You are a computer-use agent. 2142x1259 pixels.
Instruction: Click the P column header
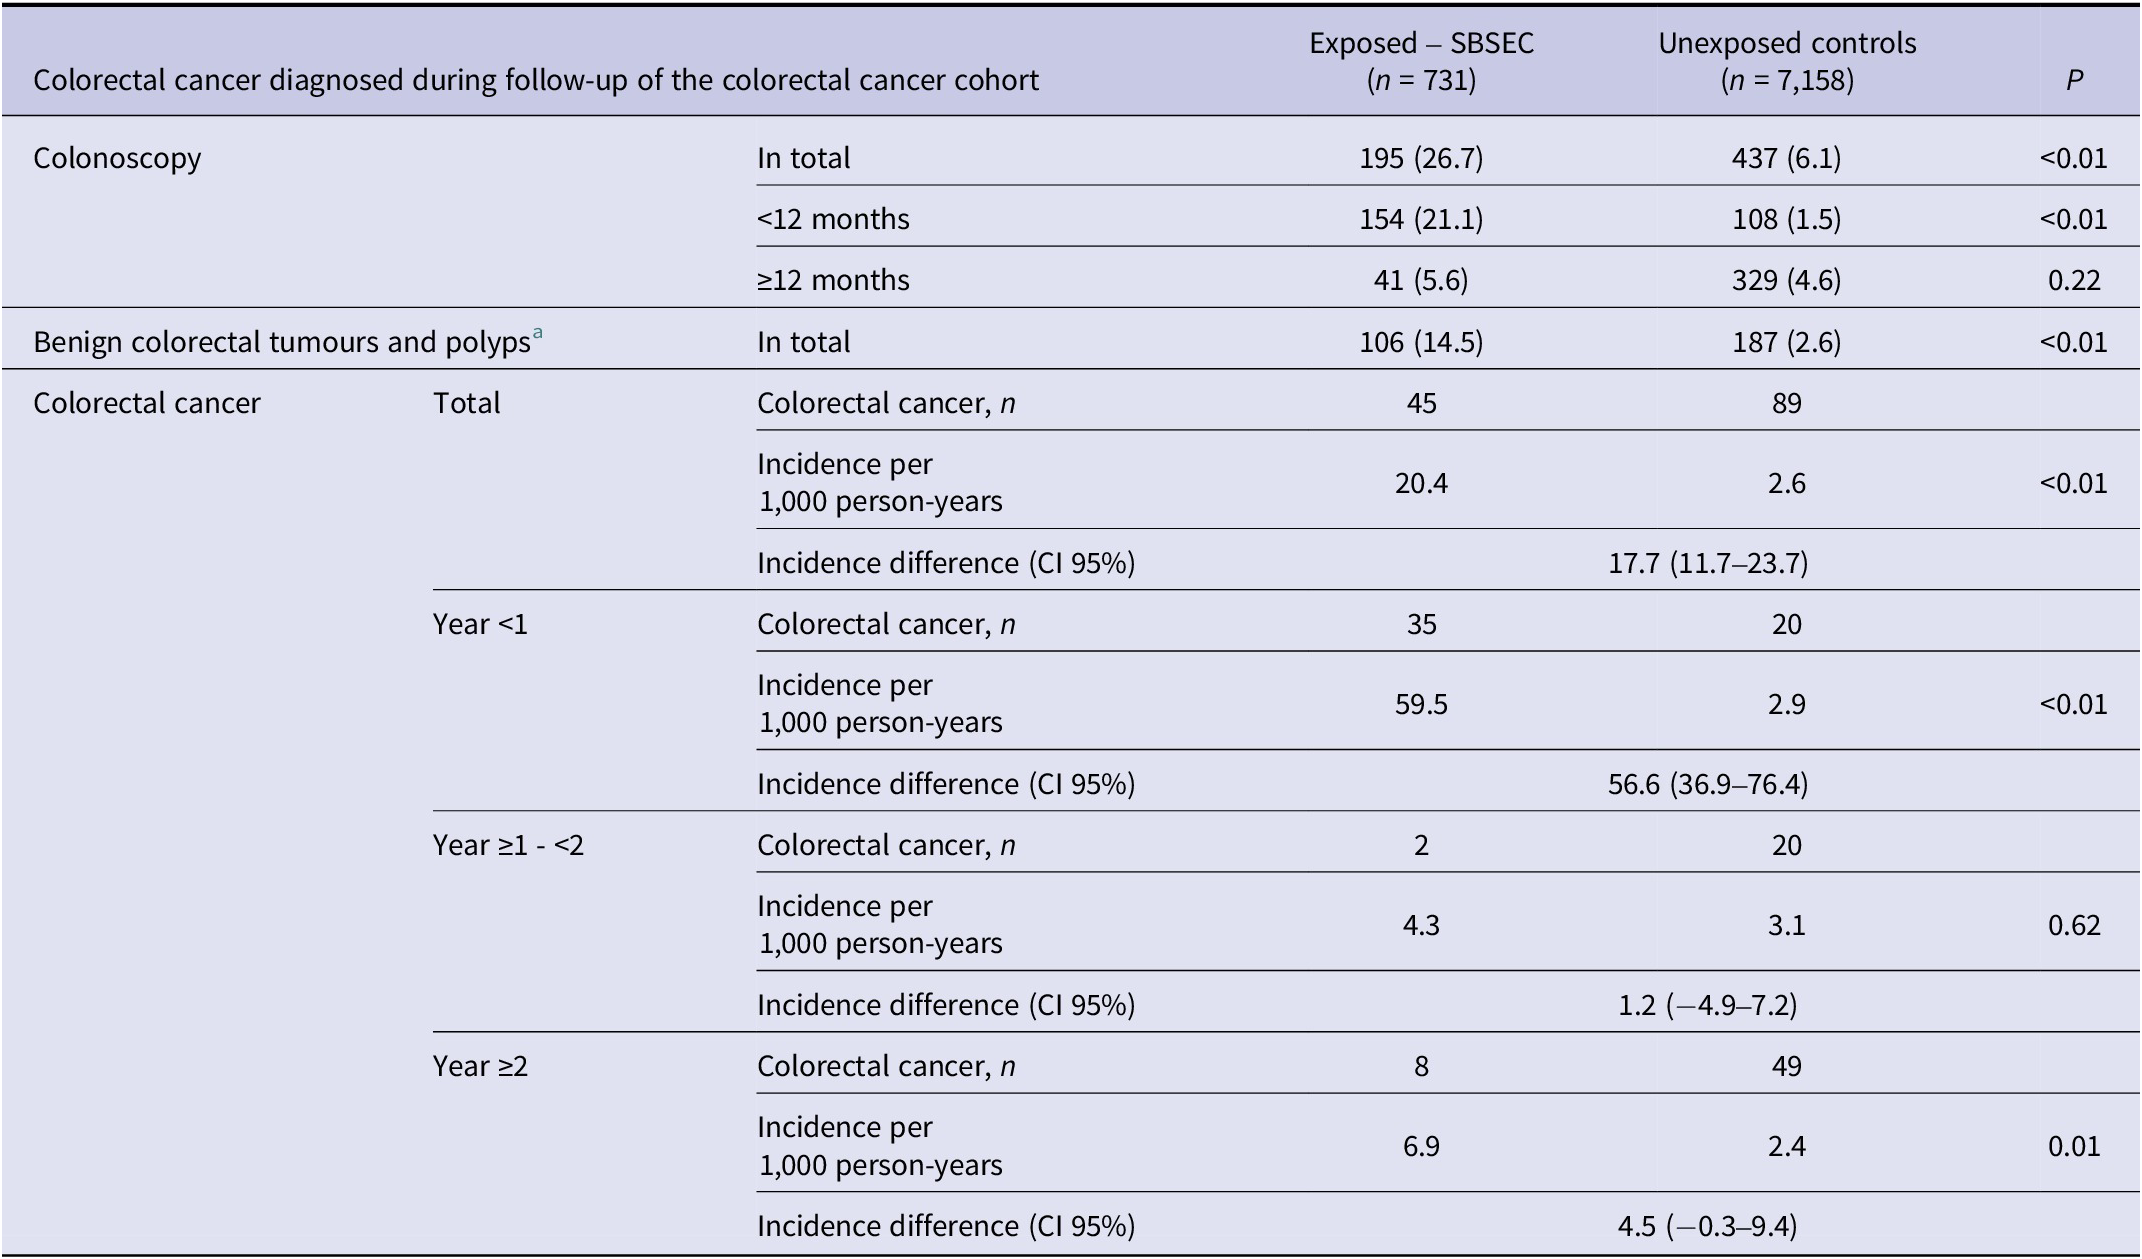2074,80
